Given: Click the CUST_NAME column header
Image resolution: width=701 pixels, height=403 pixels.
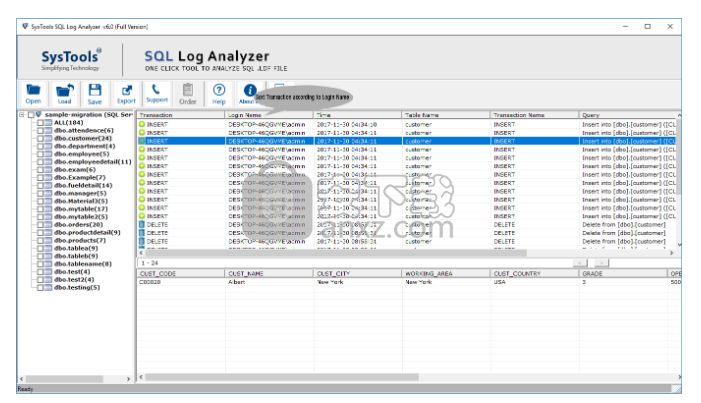Looking at the screenshot, I should tap(269, 273).
